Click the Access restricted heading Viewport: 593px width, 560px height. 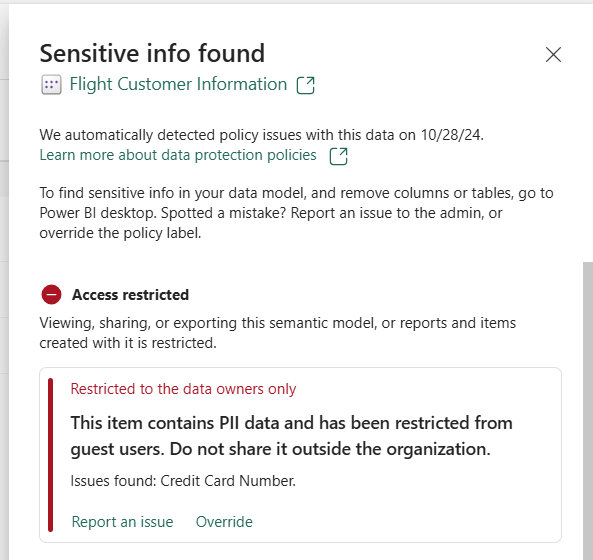(130, 295)
